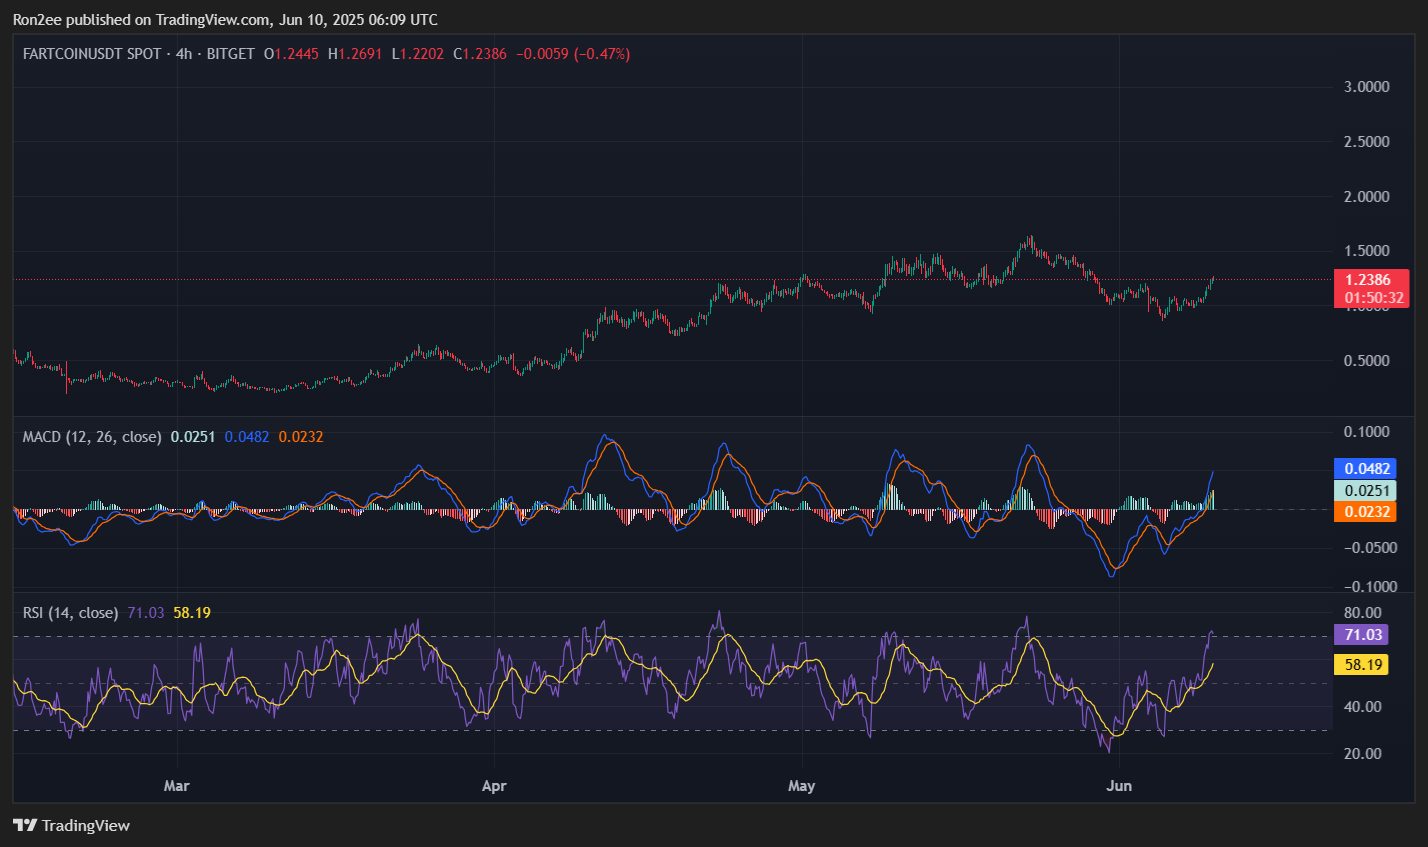The image size is (1428, 847).
Task: Click the RSI (14, close) indicator label
Action: tap(69, 612)
